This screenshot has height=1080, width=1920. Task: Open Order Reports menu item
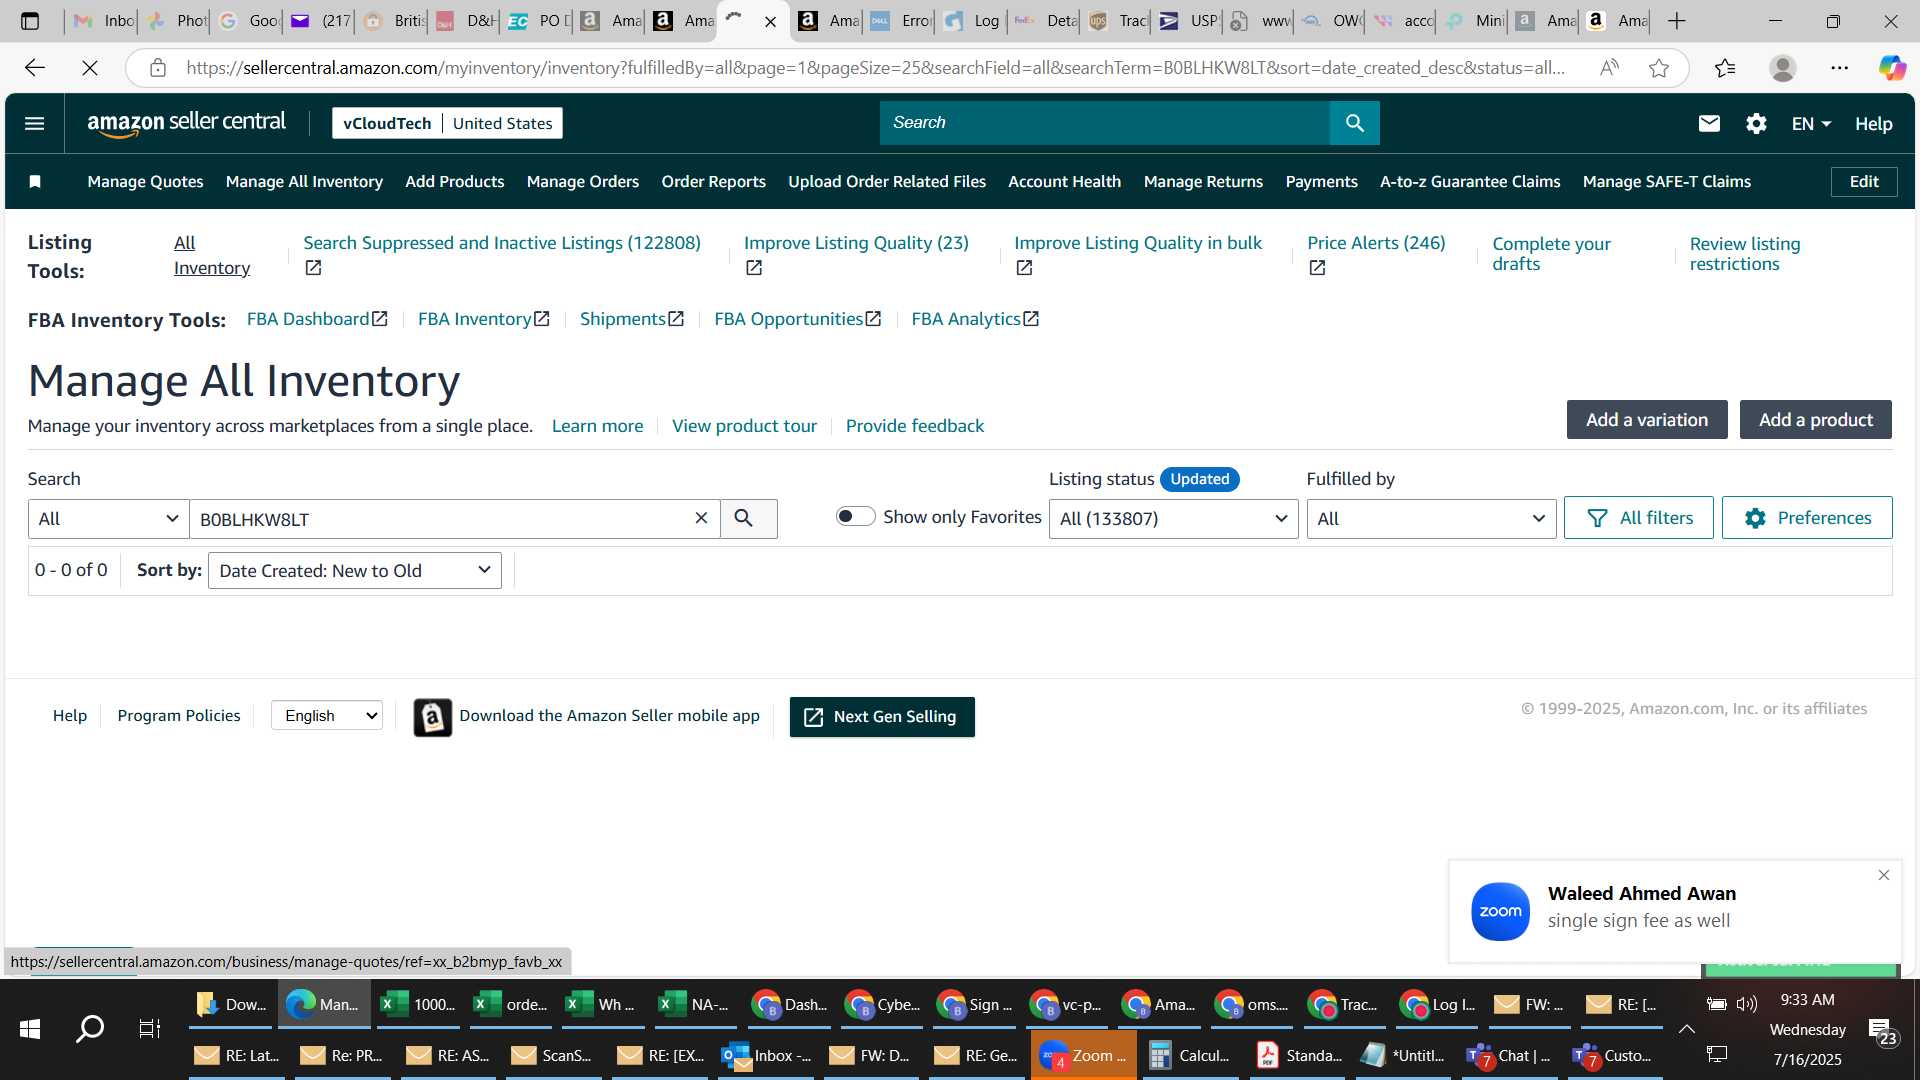pyautogui.click(x=713, y=181)
